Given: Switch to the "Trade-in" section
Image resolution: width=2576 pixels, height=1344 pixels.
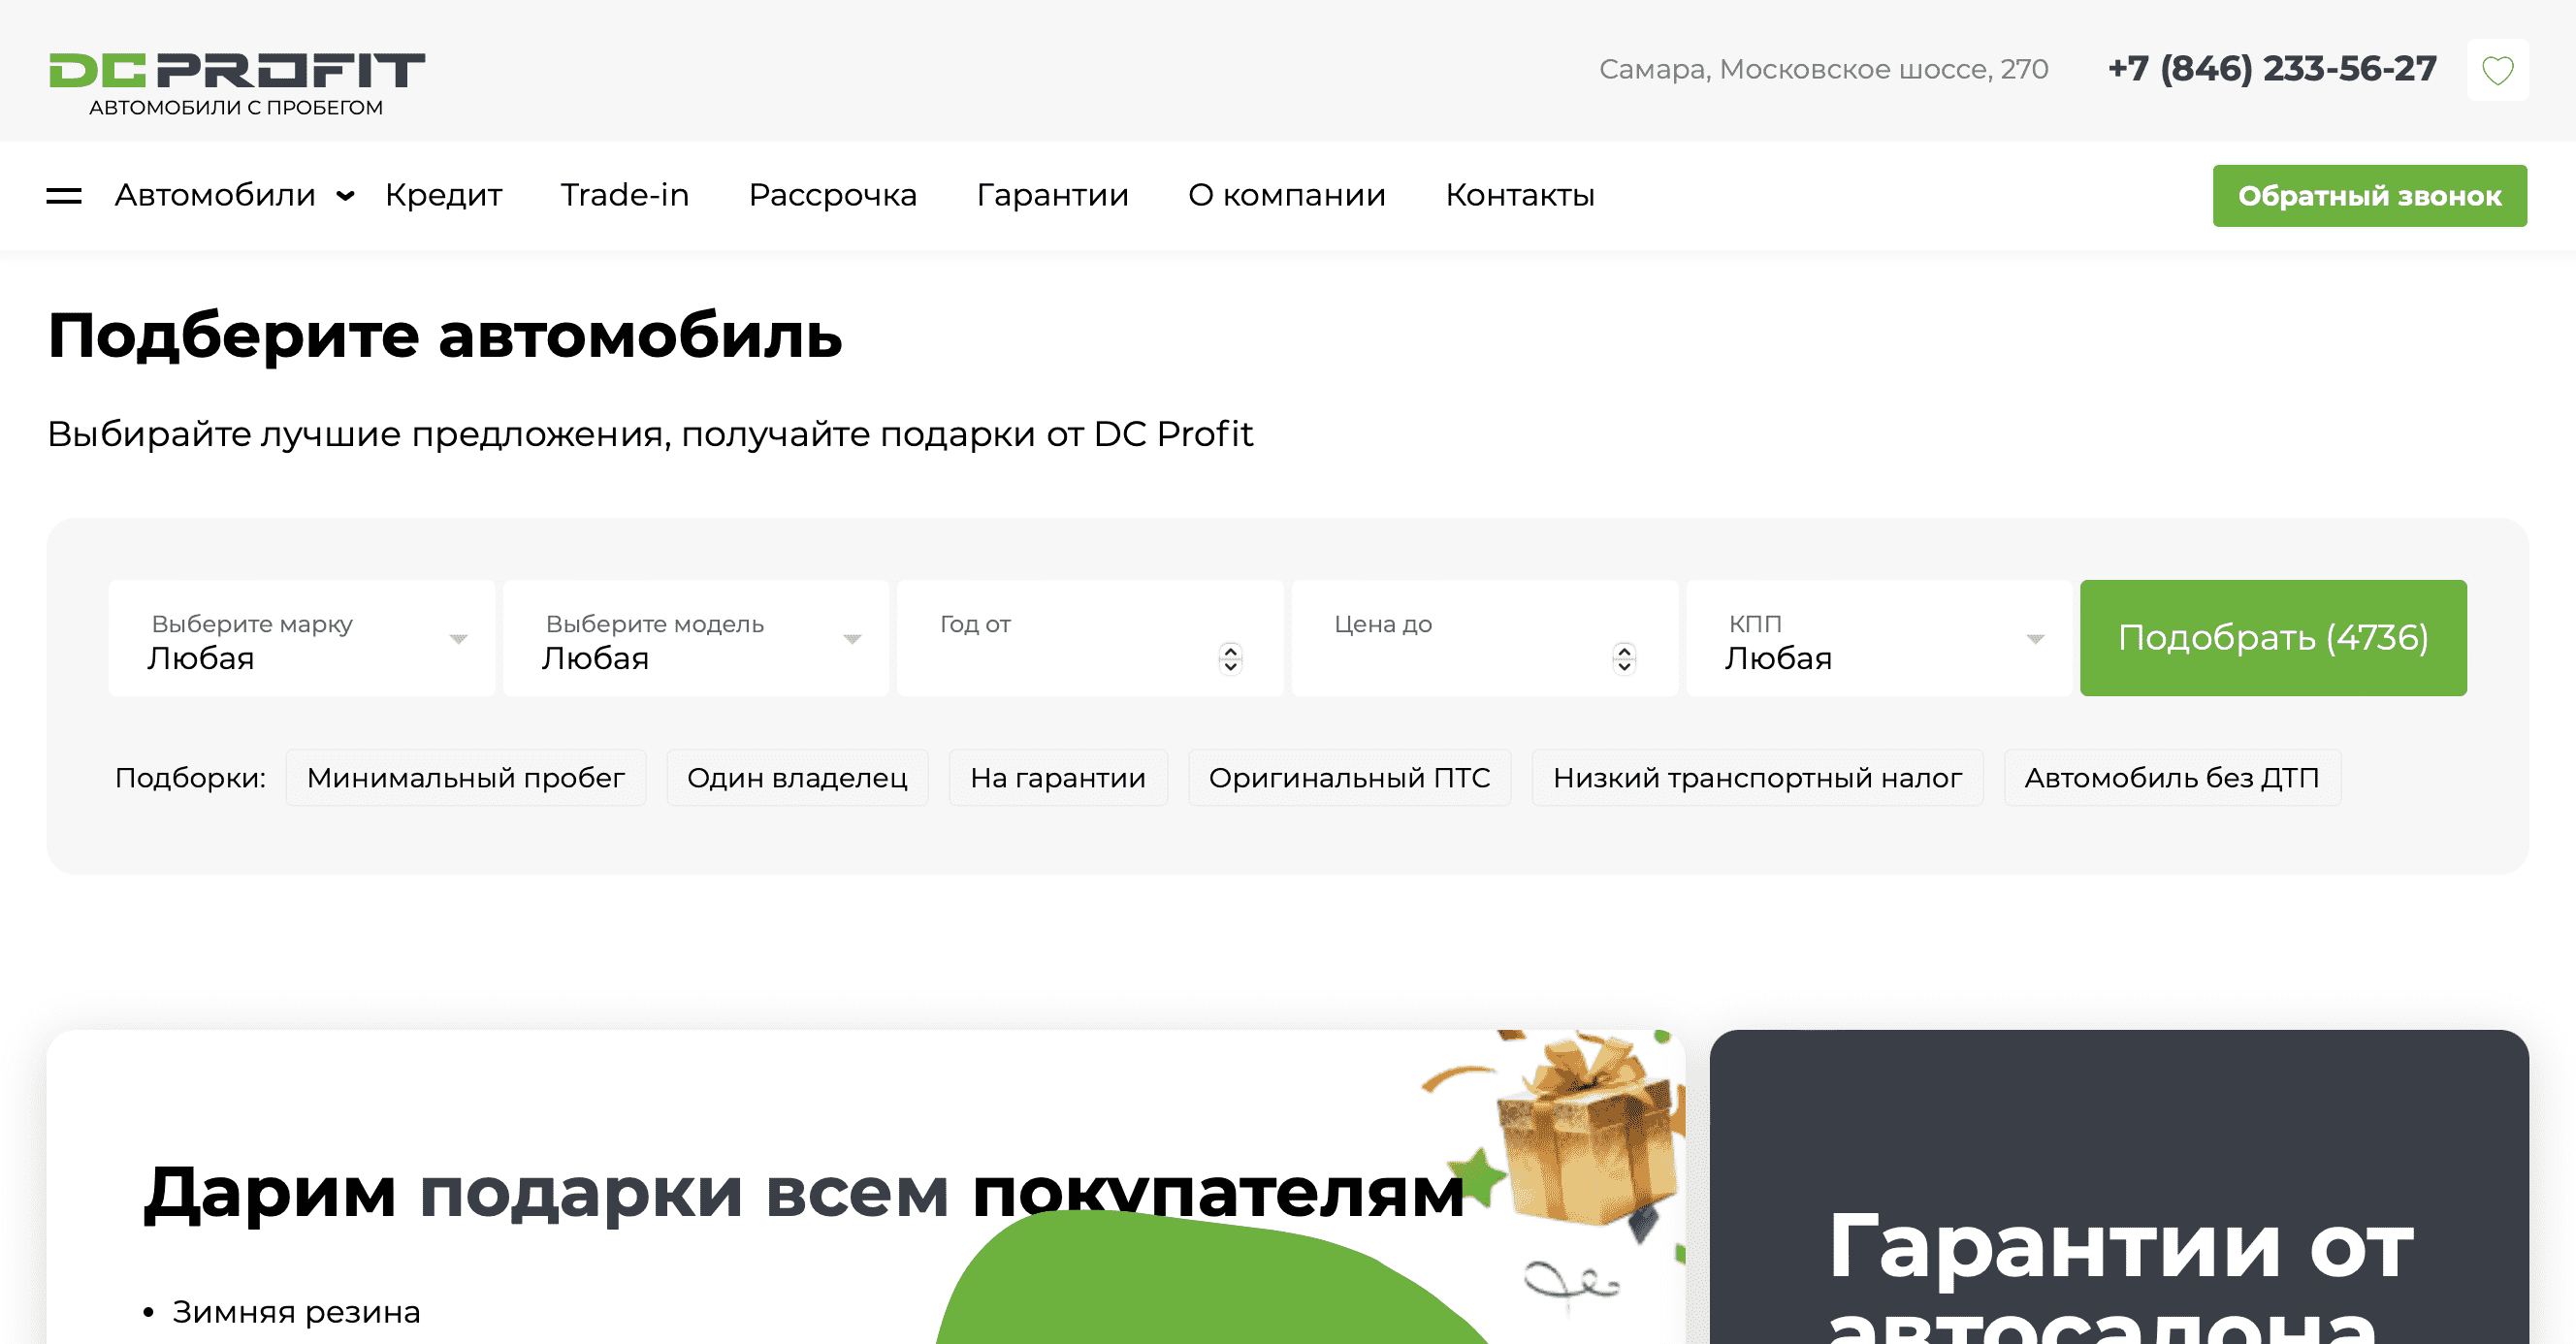Looking at the screenshot, I should 625,195.
